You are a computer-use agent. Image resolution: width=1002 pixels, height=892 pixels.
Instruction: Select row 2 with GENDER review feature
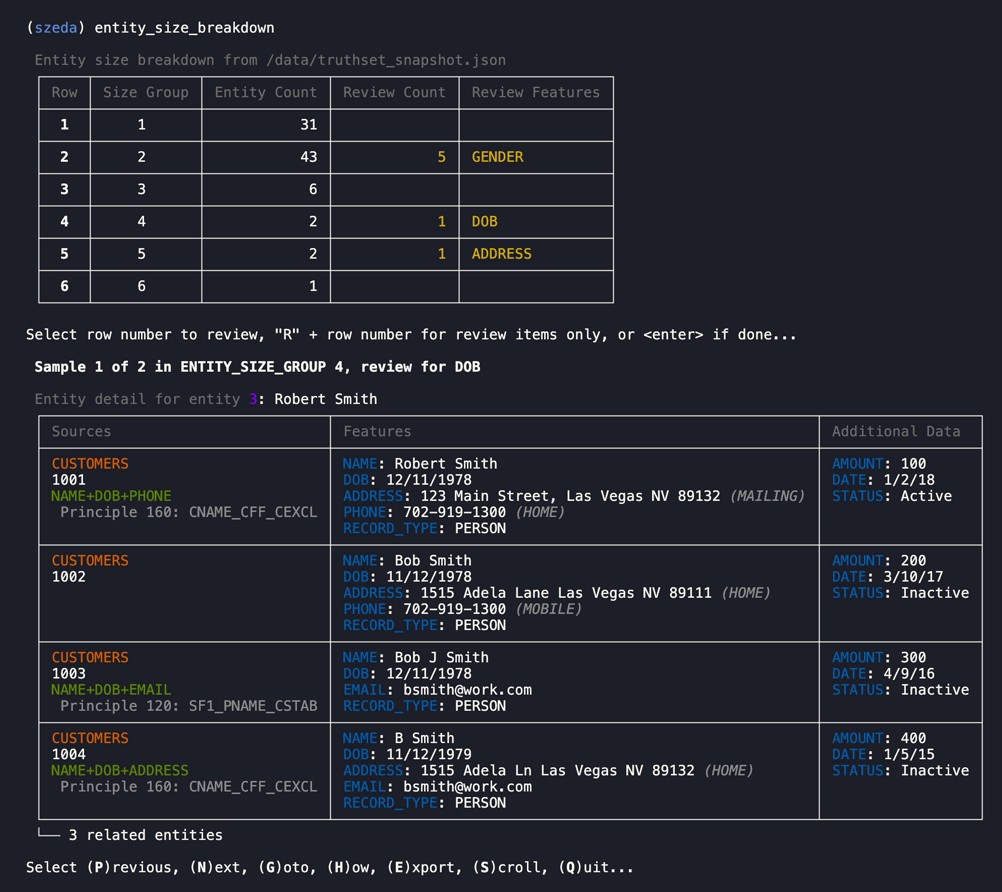(x=64, y=157)
